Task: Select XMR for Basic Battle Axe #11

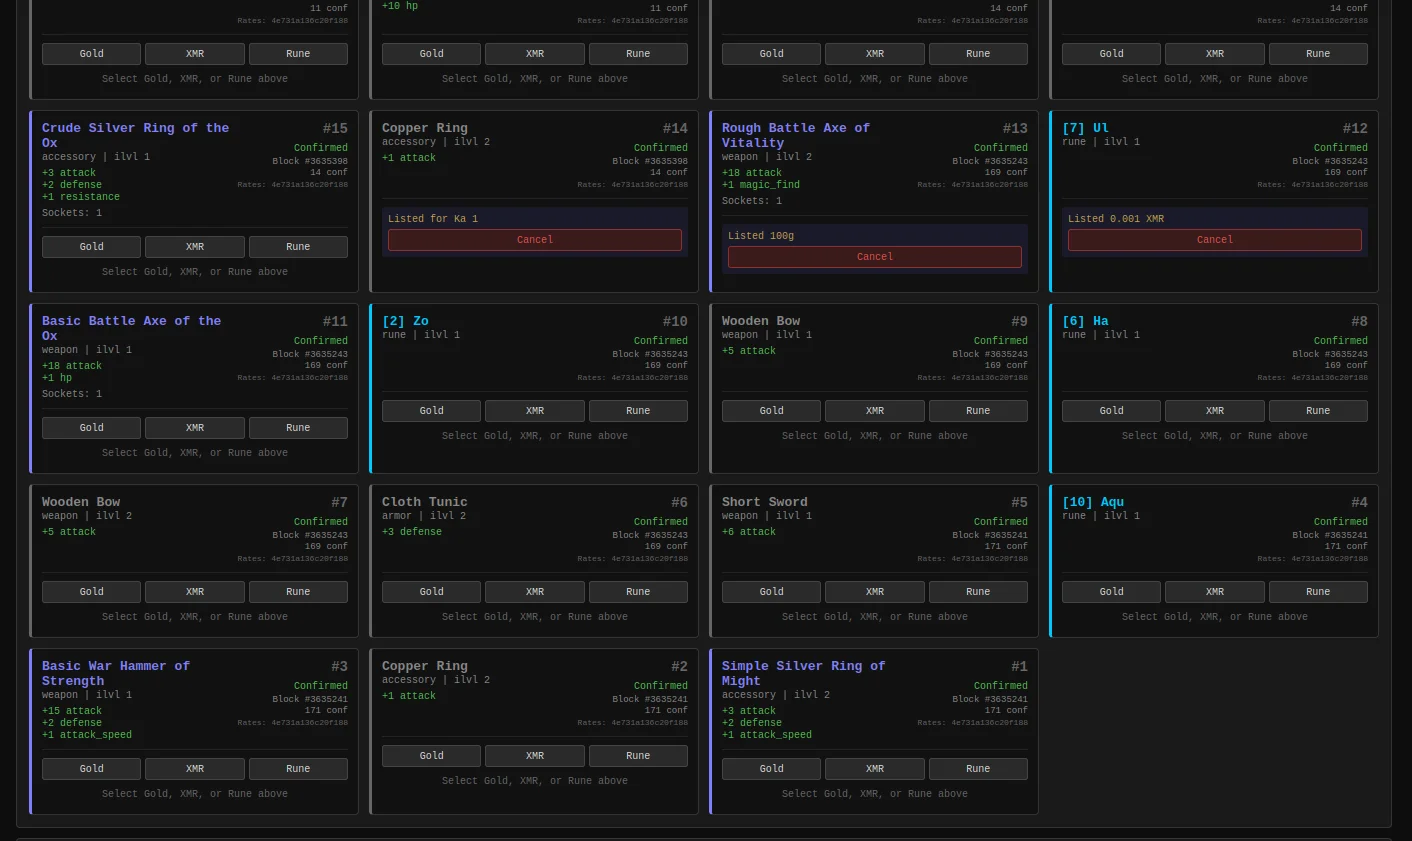Action: 194,428
